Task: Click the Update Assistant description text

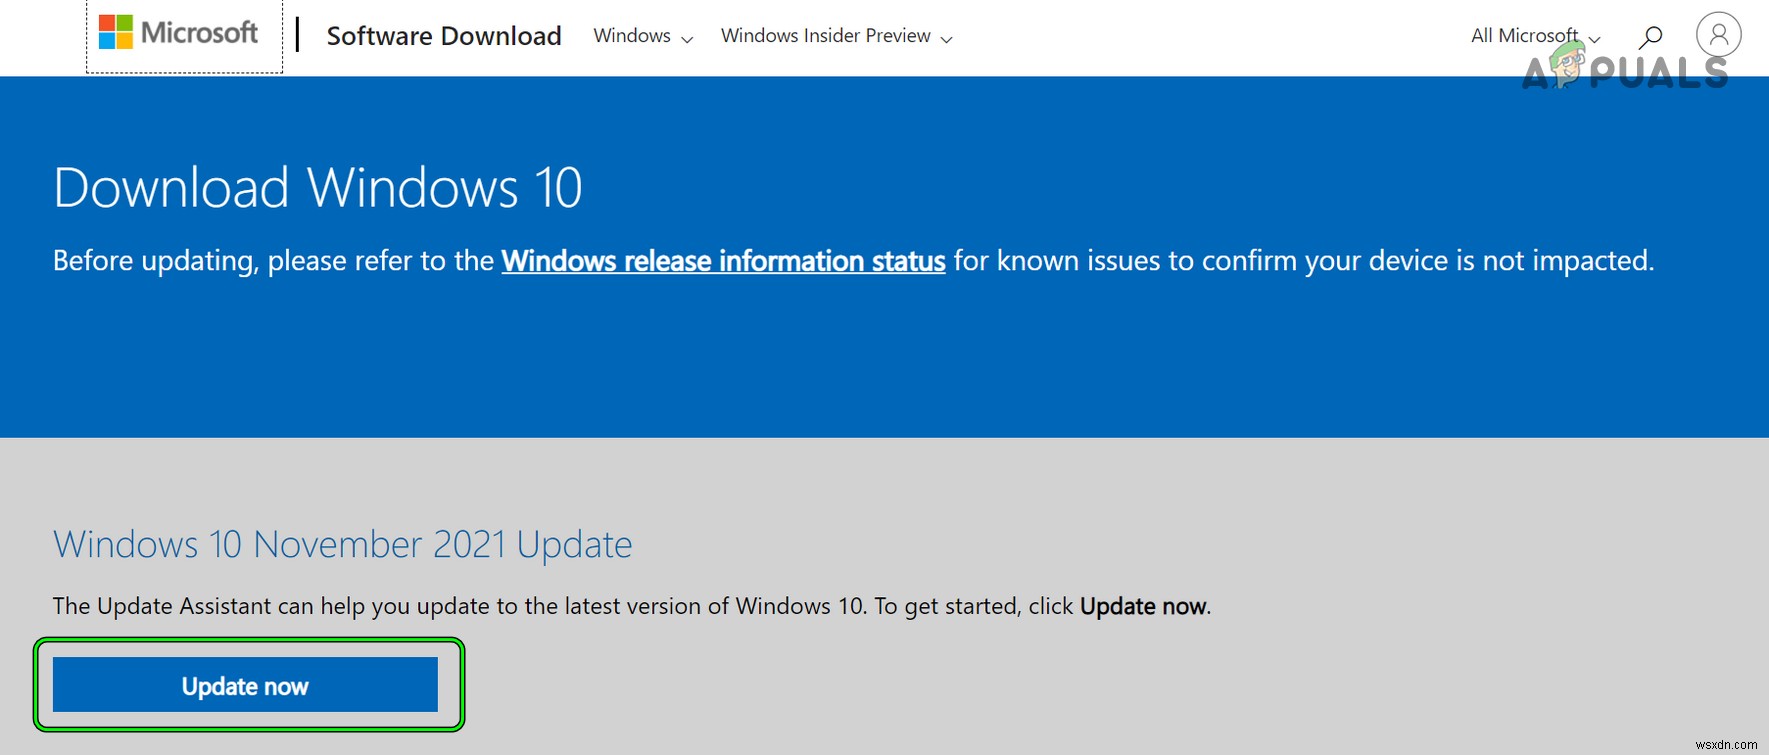Action: (x=631, y=606)
